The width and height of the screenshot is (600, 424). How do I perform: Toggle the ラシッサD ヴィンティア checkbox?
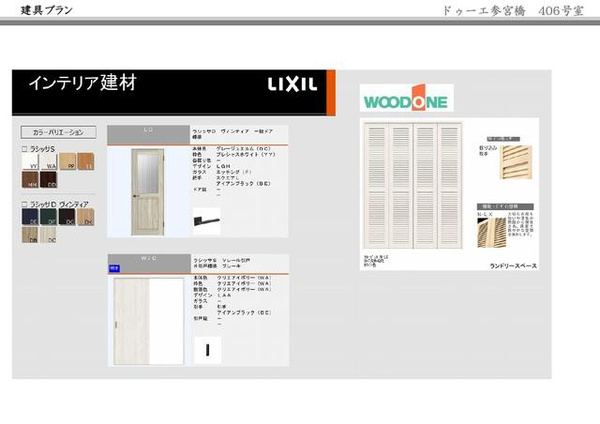click(x=25, y=203)
